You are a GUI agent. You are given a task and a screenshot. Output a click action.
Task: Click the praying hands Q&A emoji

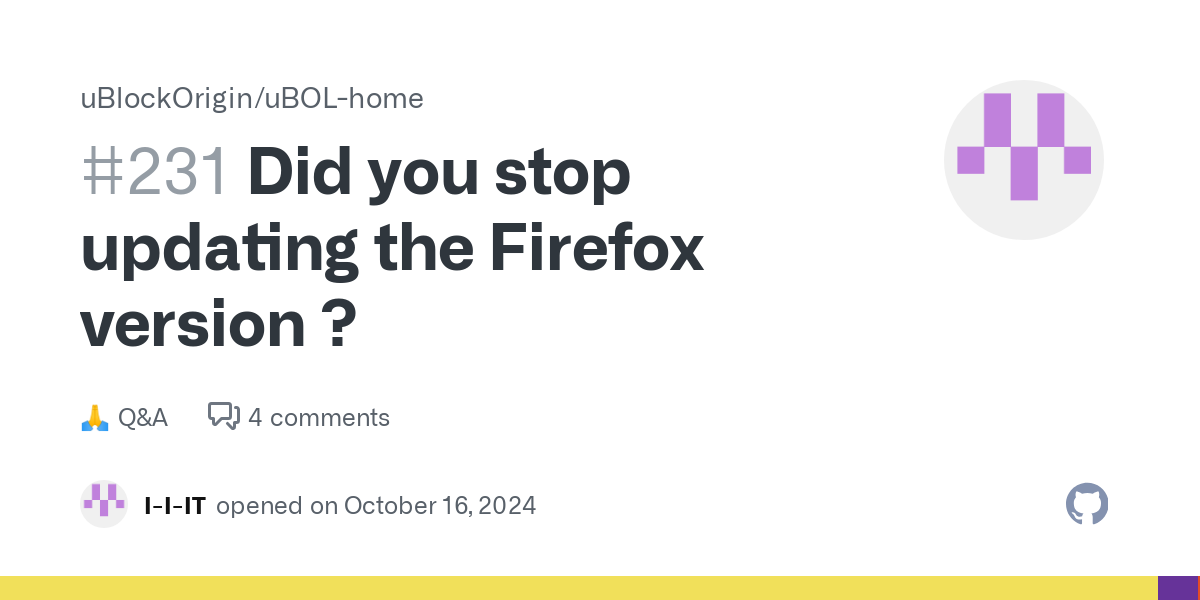click(94, 418)
